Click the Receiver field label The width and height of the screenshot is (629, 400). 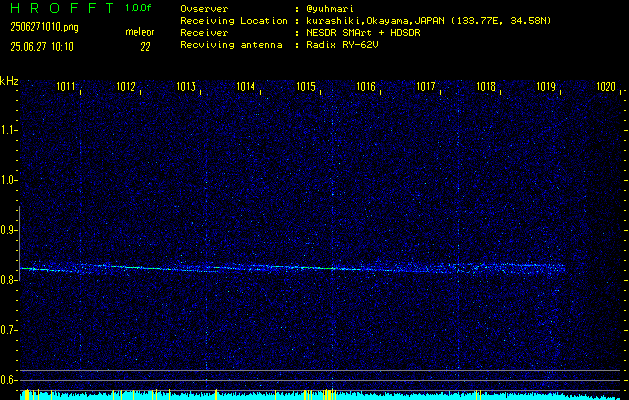click(x=204, y=33)
